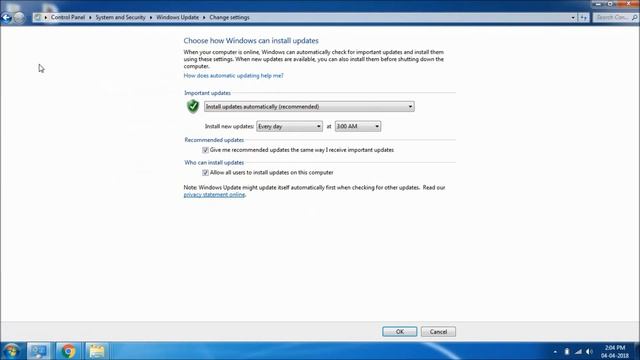
Task: Open How does automatic updating help me link
Action: (233, 76)
